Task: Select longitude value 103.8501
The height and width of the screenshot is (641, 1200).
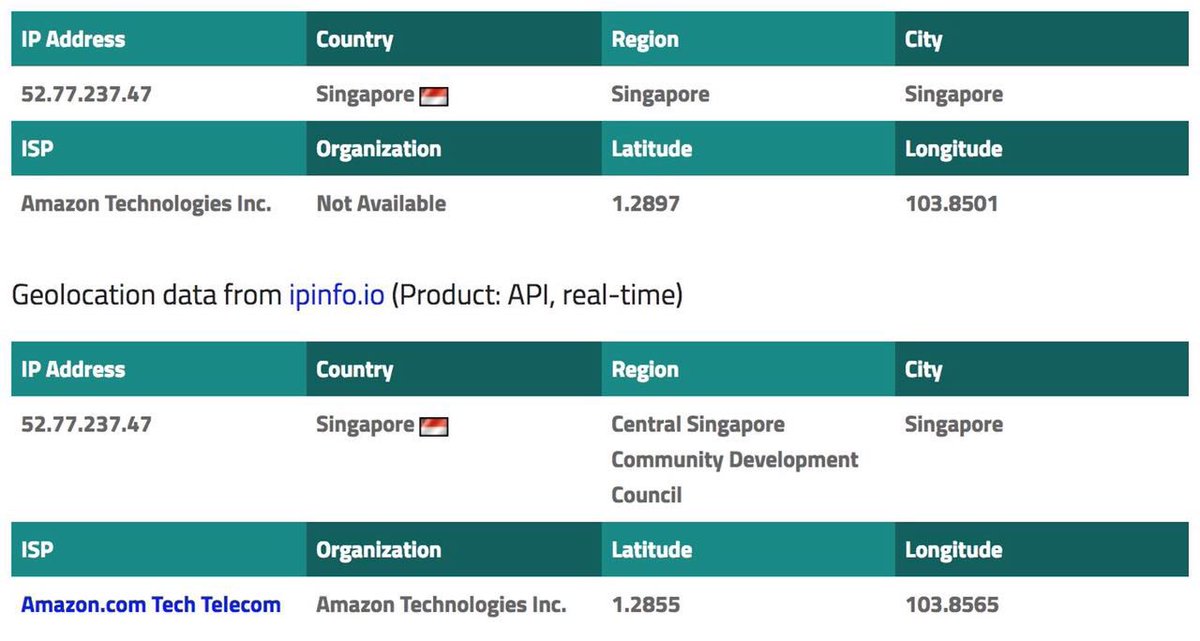Action: pos(952,204)
